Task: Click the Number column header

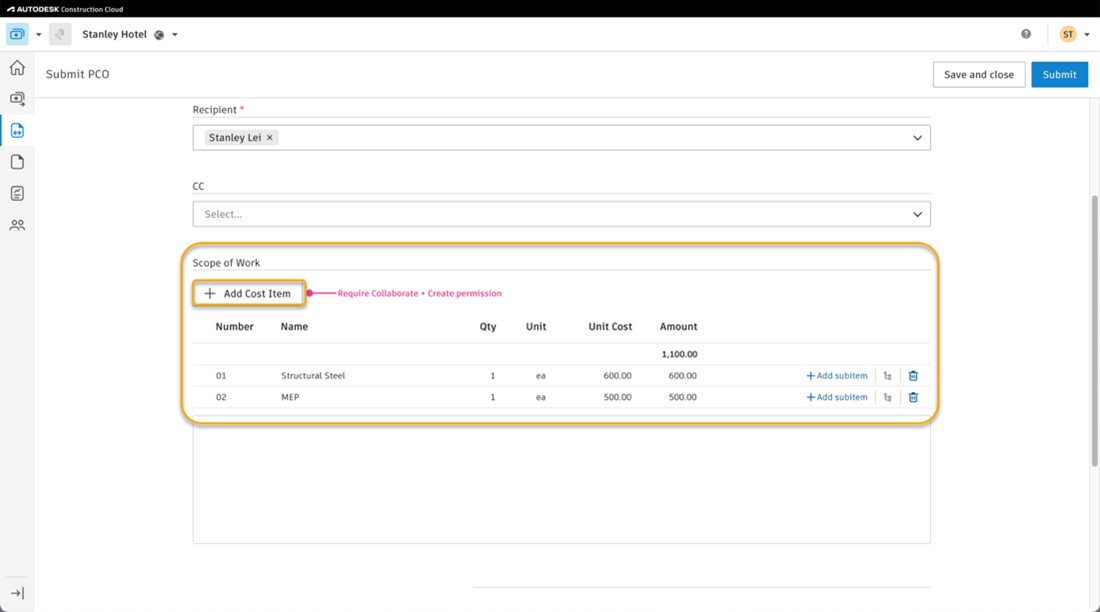Action: point(234,326)
